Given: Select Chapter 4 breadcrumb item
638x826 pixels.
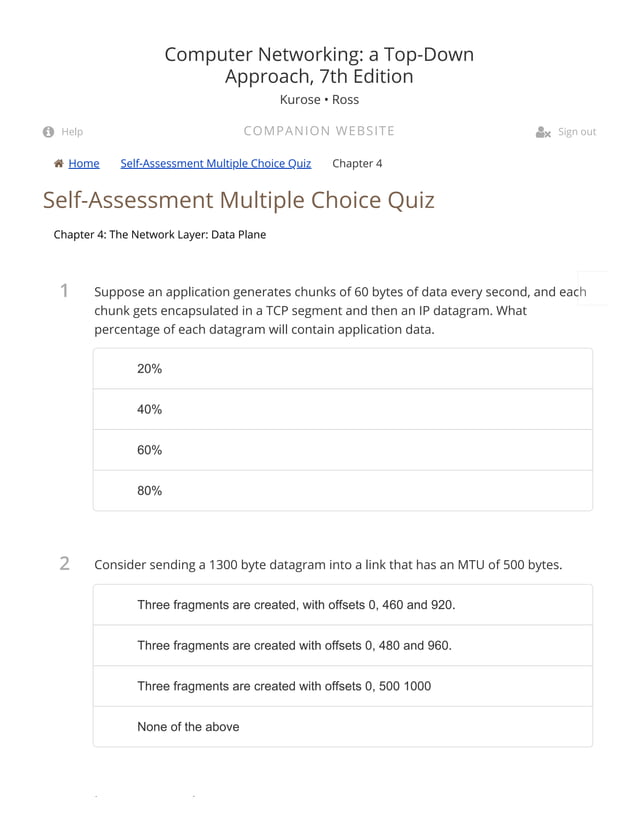Looking at the screenshot, I should click(357, 163).
